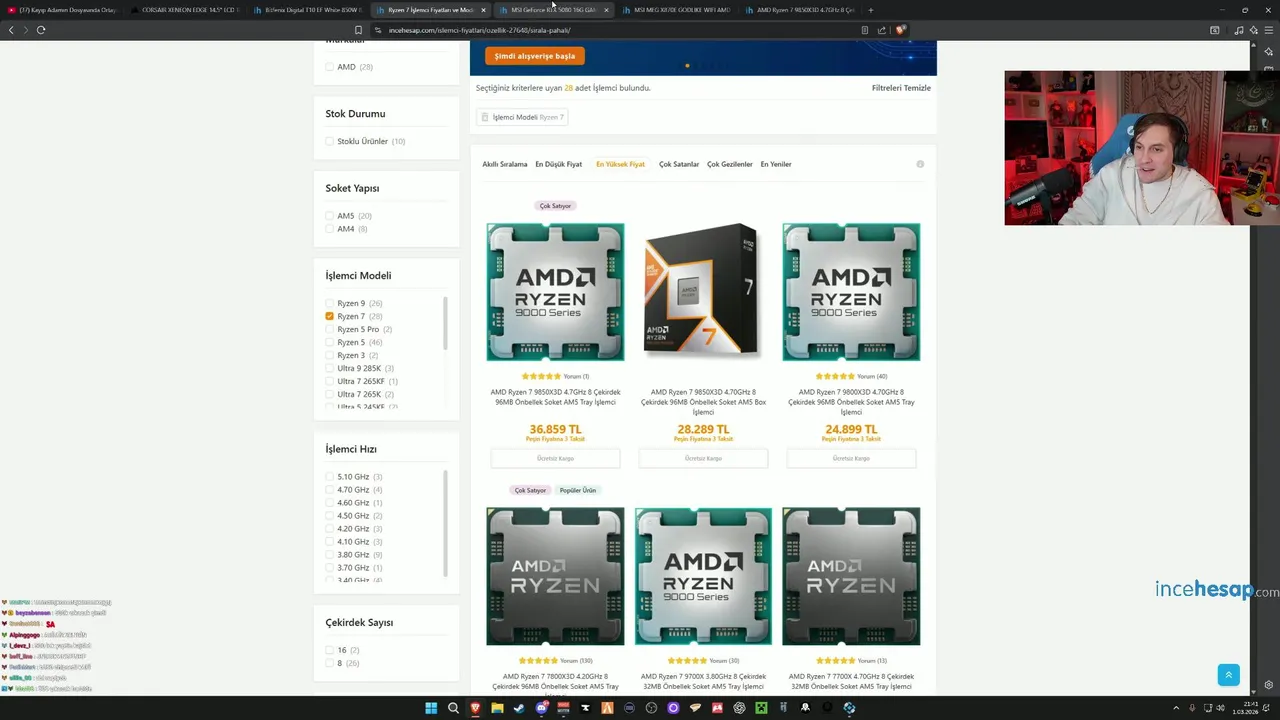Check Ryzen 9 processor model
This screenshot has width=1280, height=720.
click(x=329, y=303)
